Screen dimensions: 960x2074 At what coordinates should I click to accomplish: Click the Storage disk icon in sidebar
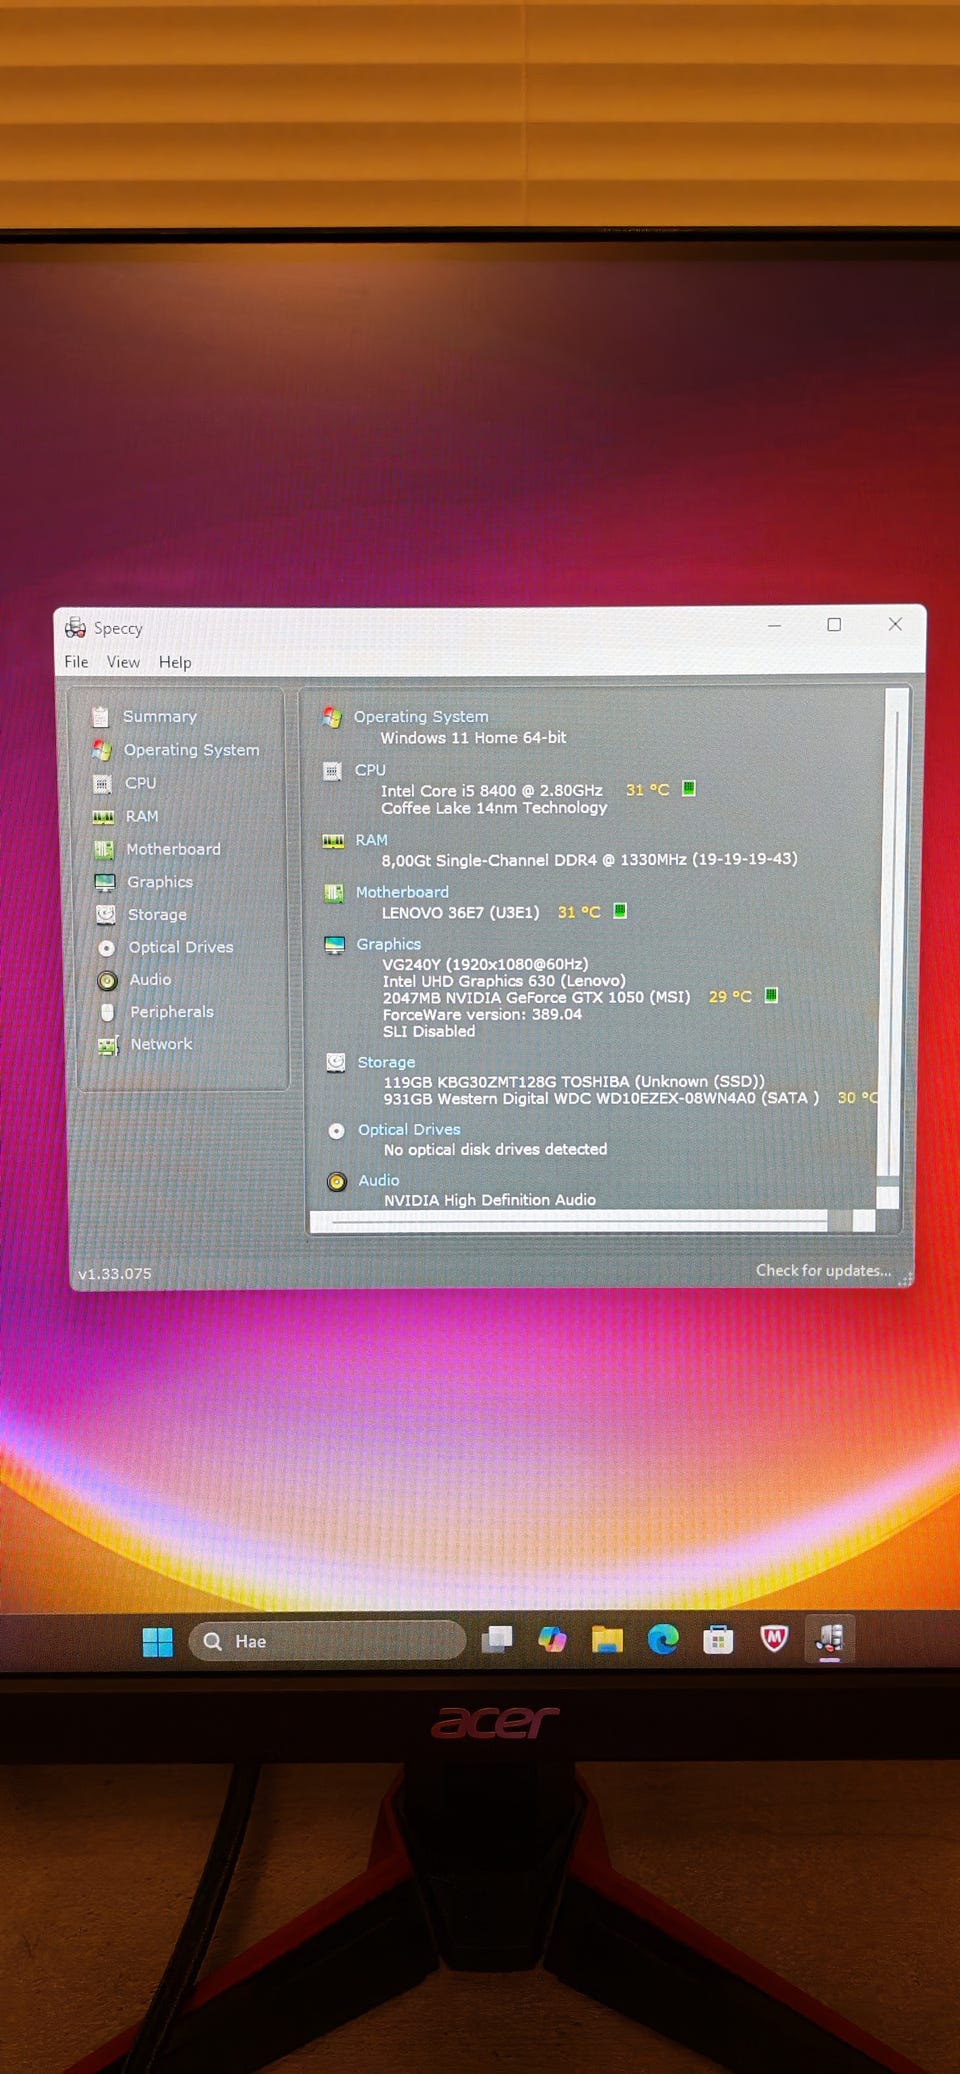click(106, 914)
